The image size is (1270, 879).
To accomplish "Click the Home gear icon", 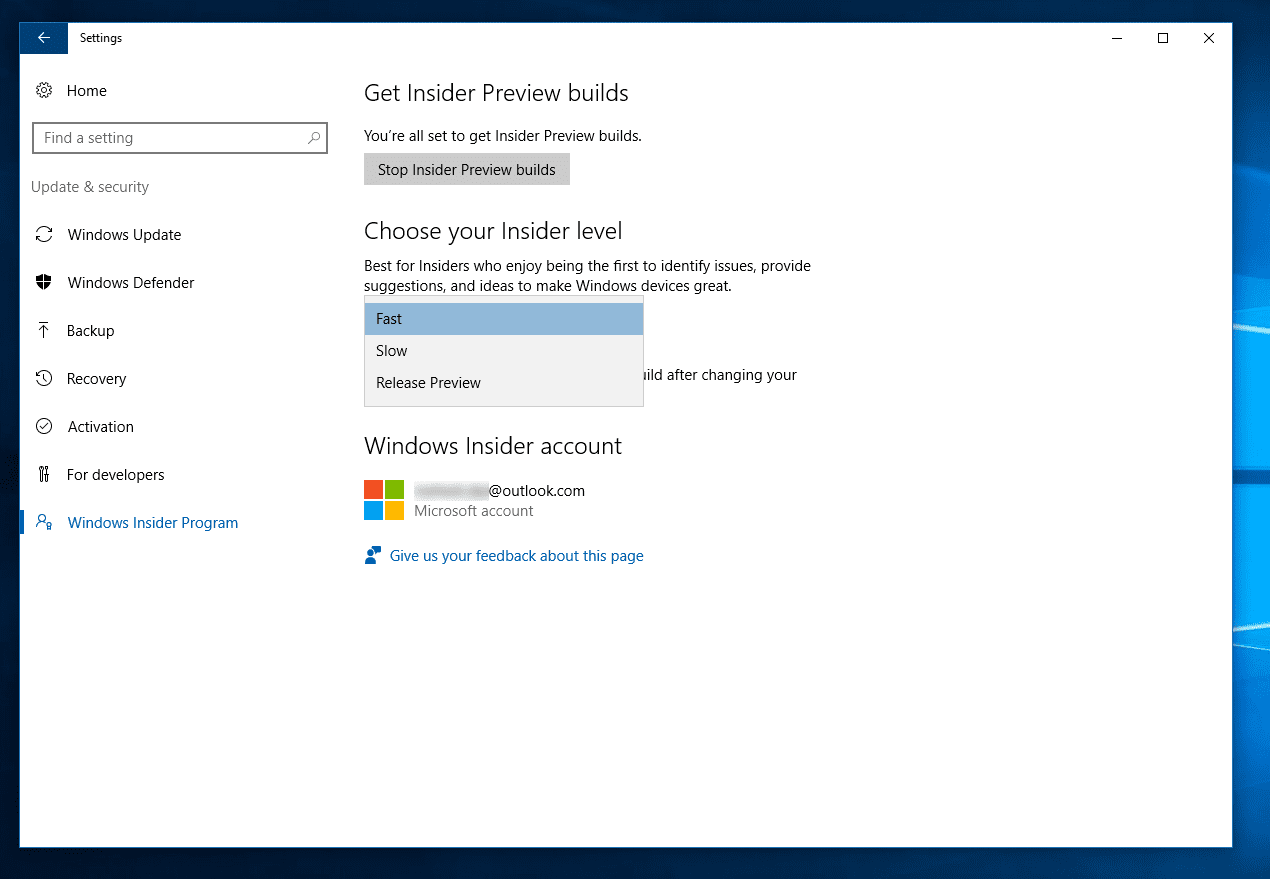I will pyautogui.click(x=44, y=91).
